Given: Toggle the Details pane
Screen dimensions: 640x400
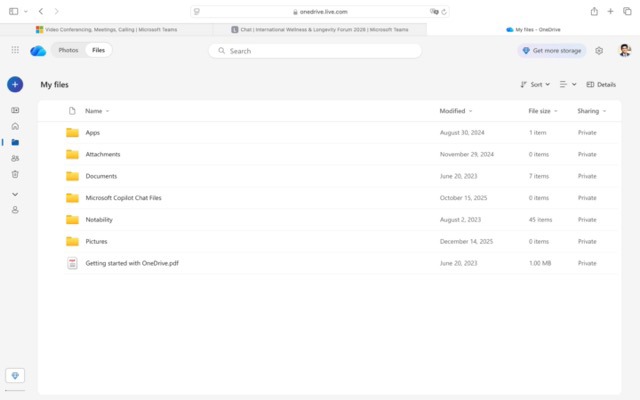Looking at the screenshot, I should (x=601, y=84).
